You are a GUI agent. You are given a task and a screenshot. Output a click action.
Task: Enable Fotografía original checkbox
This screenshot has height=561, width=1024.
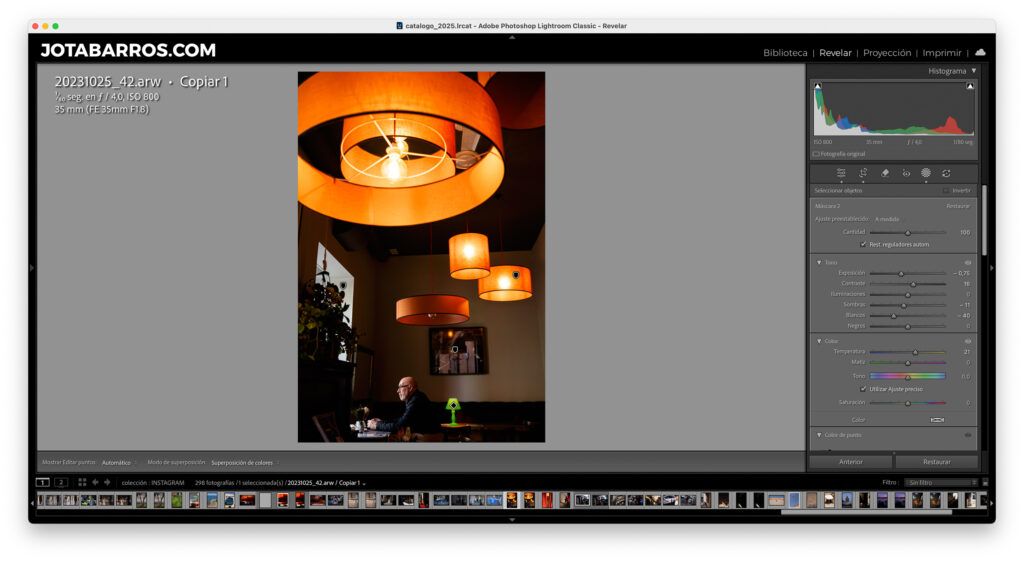click(x=816, y=154)
